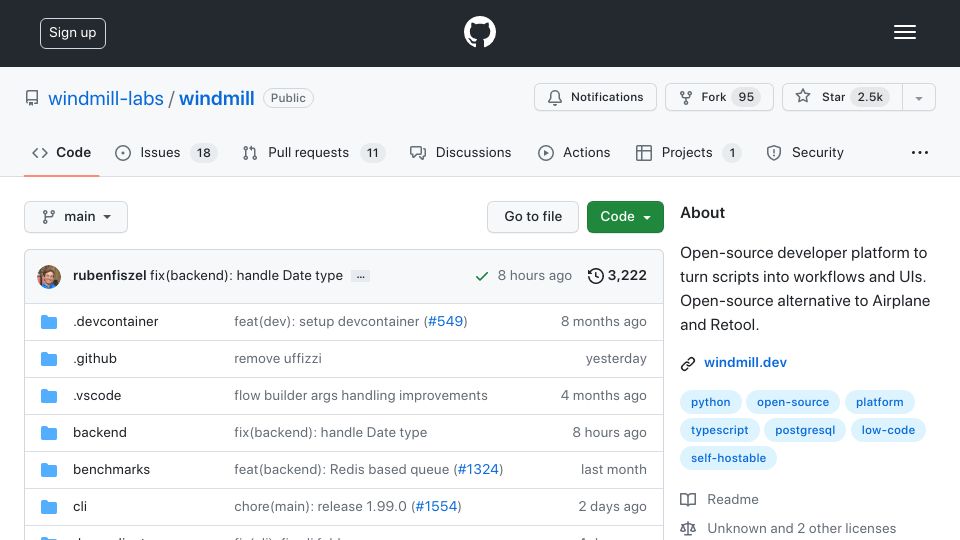Visit the windmill.dev website link
Viewport: 960px width, 540px height.
tap(745, 362)
